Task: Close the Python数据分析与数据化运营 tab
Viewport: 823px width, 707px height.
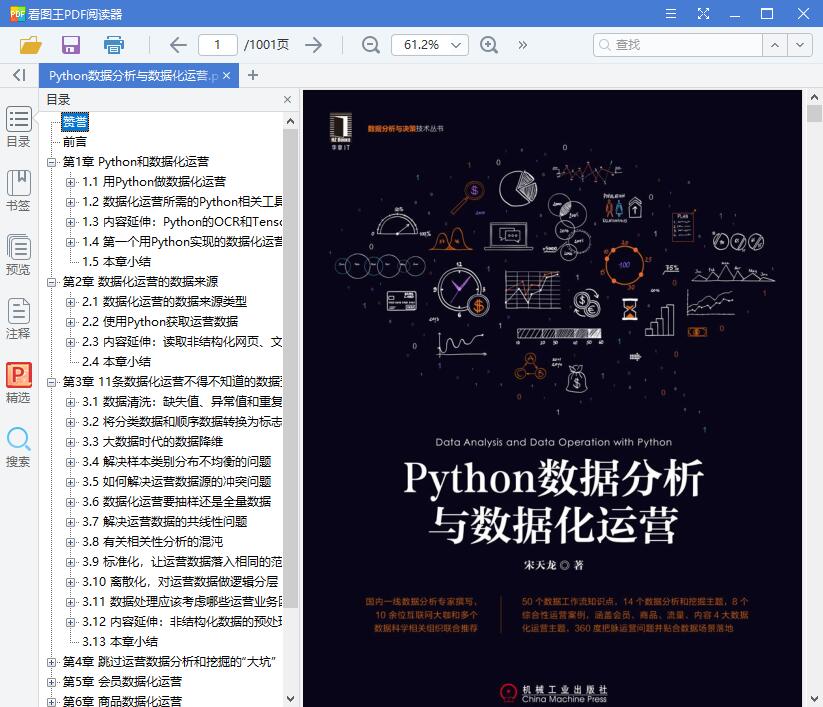Action: point(226,76)
